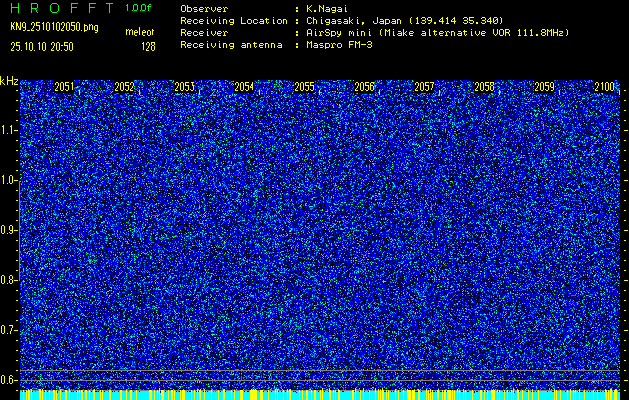Click the kHz axis unit label

9,81
